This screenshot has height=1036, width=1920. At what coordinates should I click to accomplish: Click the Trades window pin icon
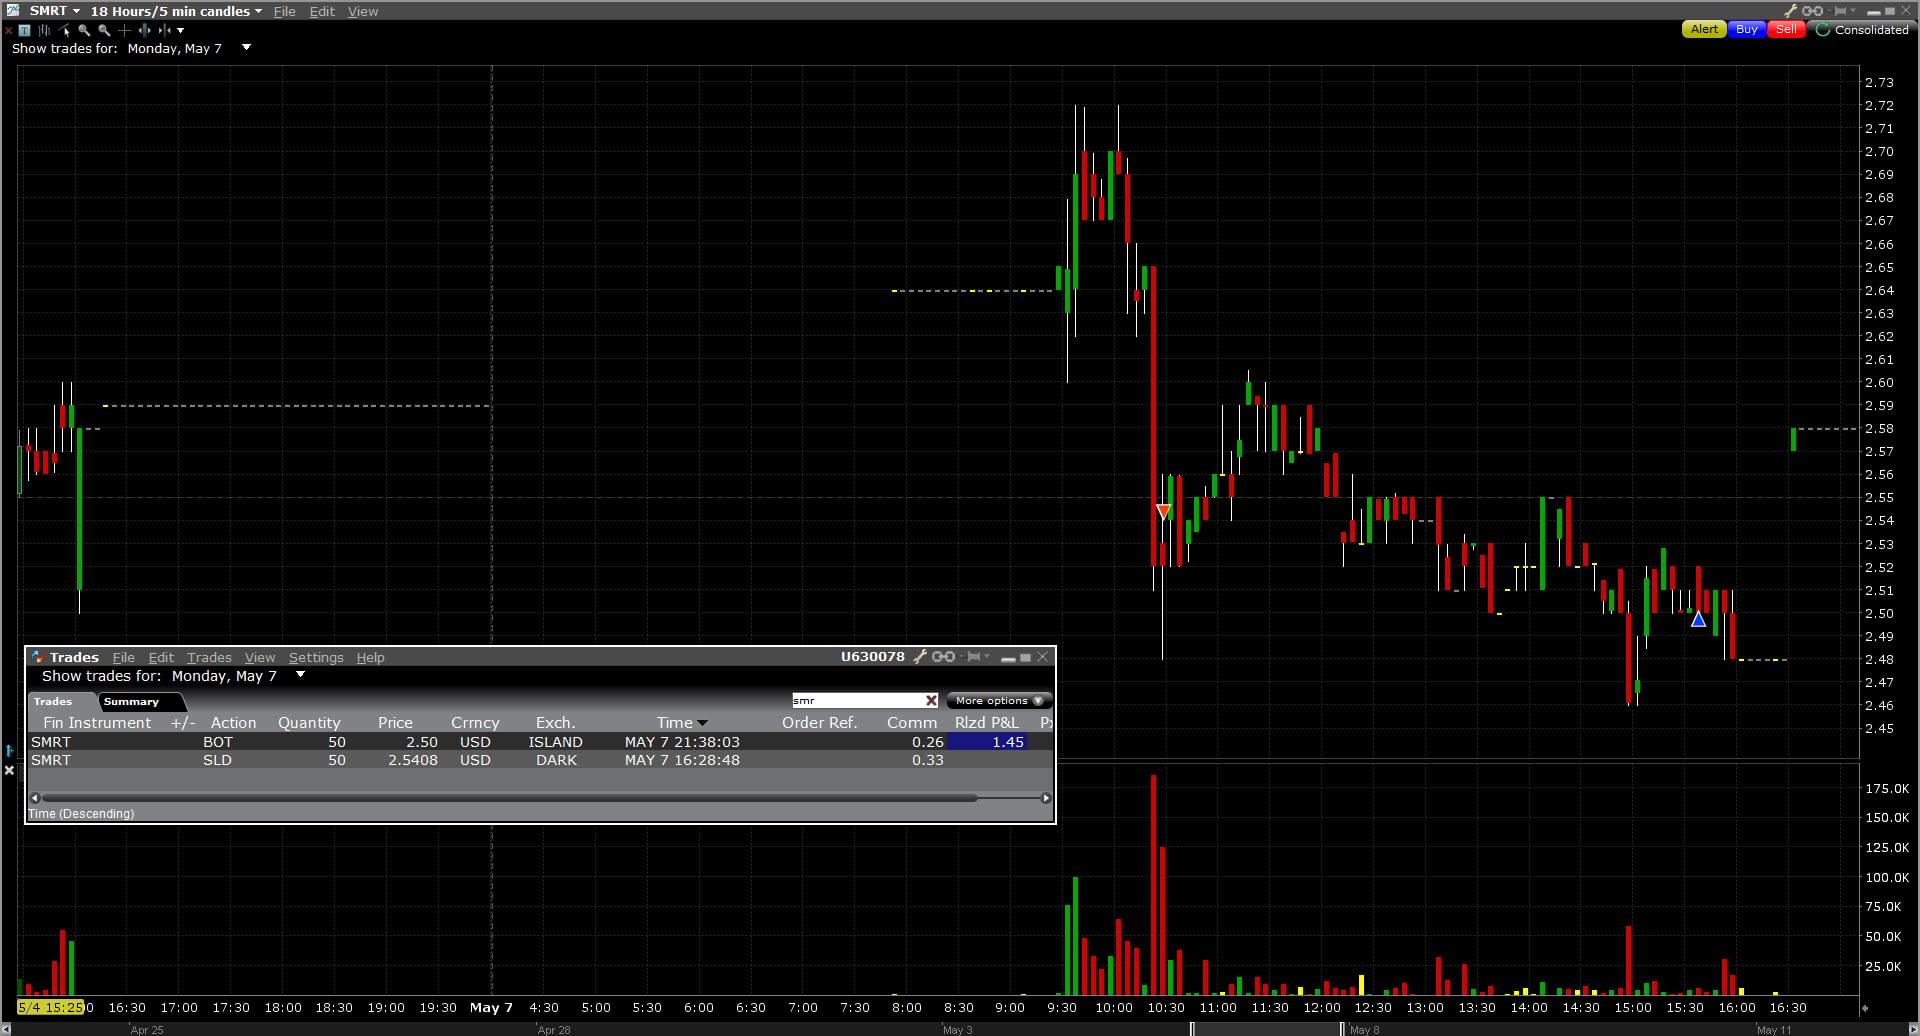point(973,657)
